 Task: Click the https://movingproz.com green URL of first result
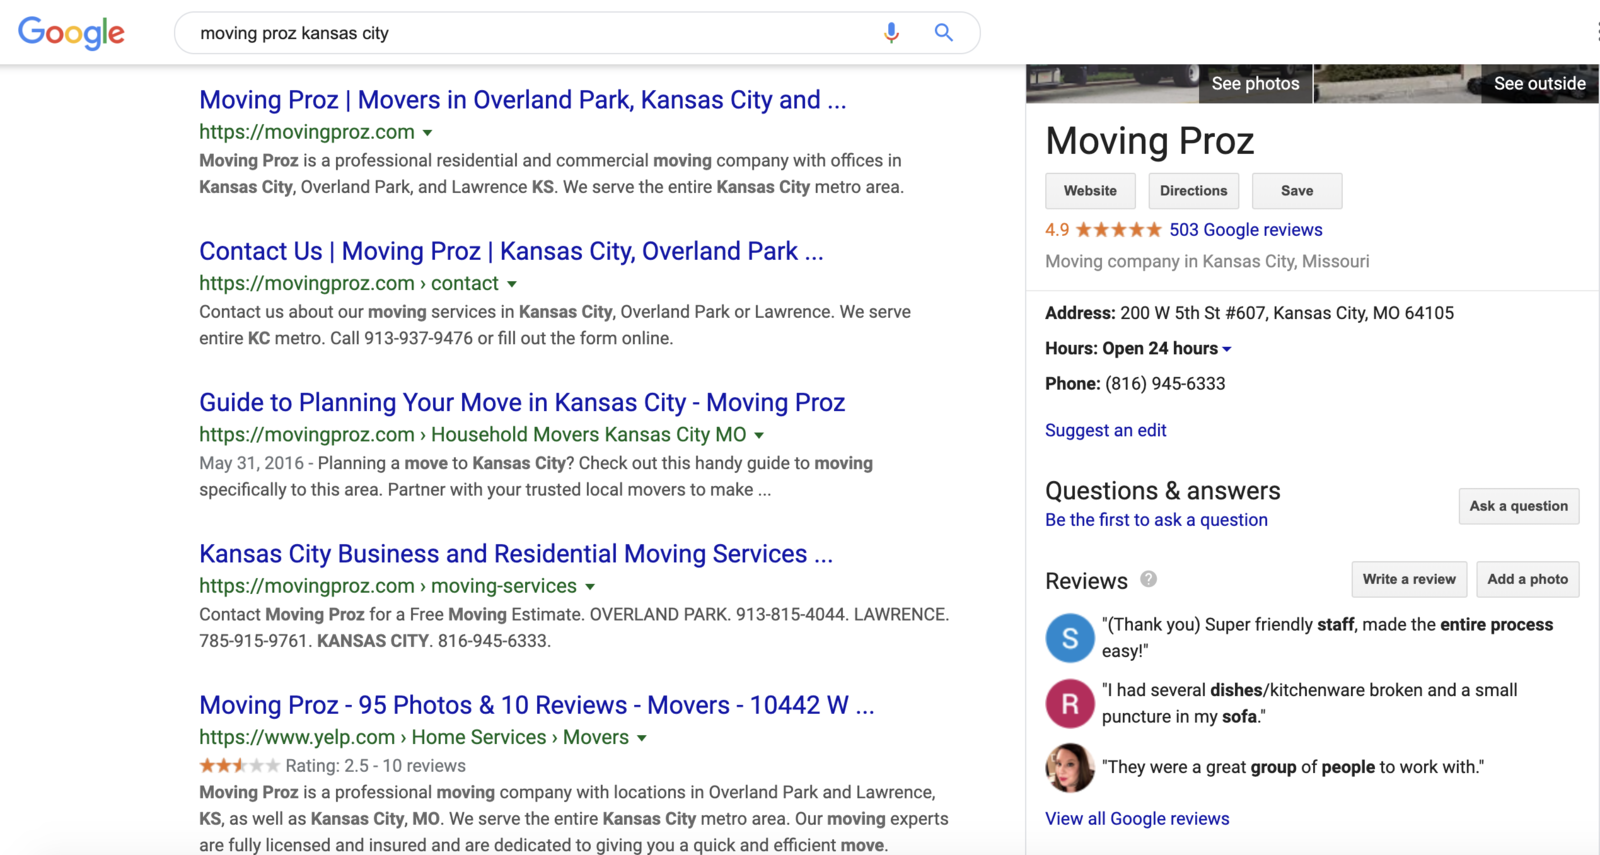point(307,132)
